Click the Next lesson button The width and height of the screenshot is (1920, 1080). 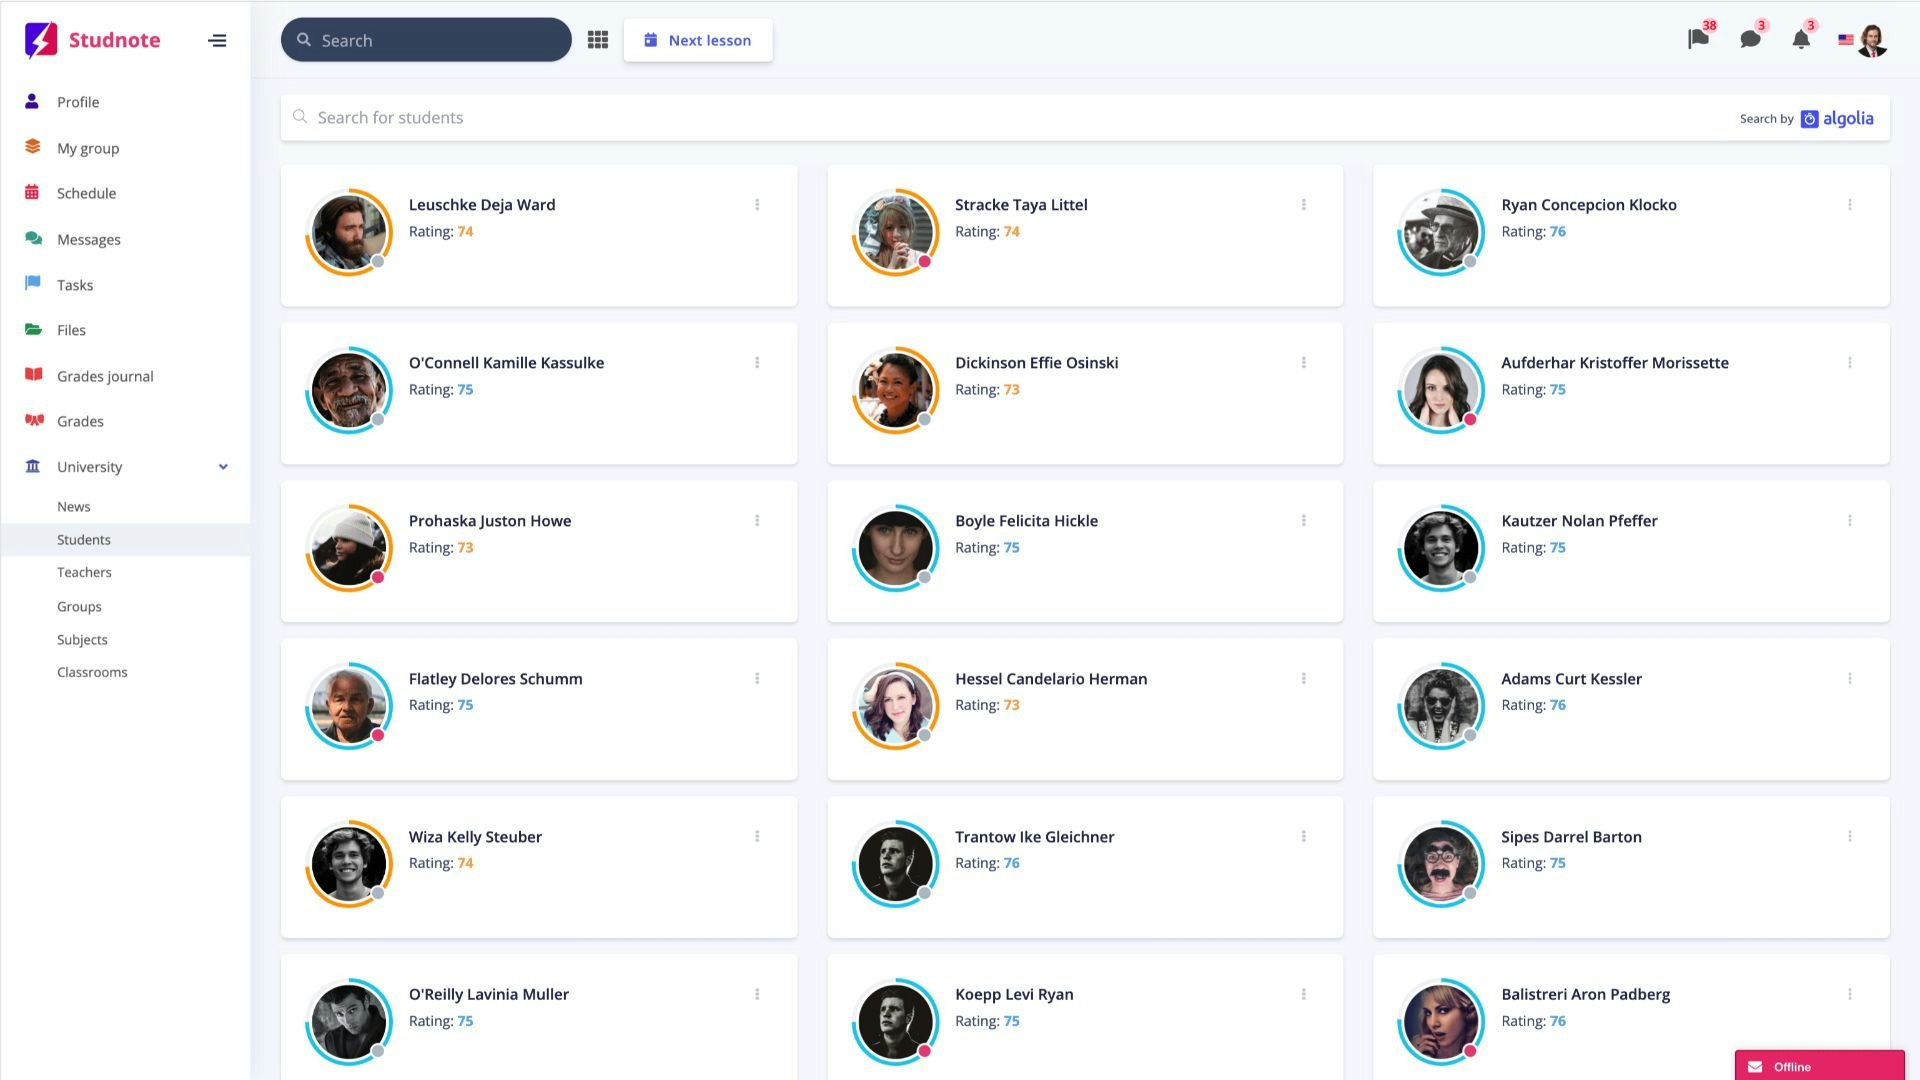coord(698,40)
